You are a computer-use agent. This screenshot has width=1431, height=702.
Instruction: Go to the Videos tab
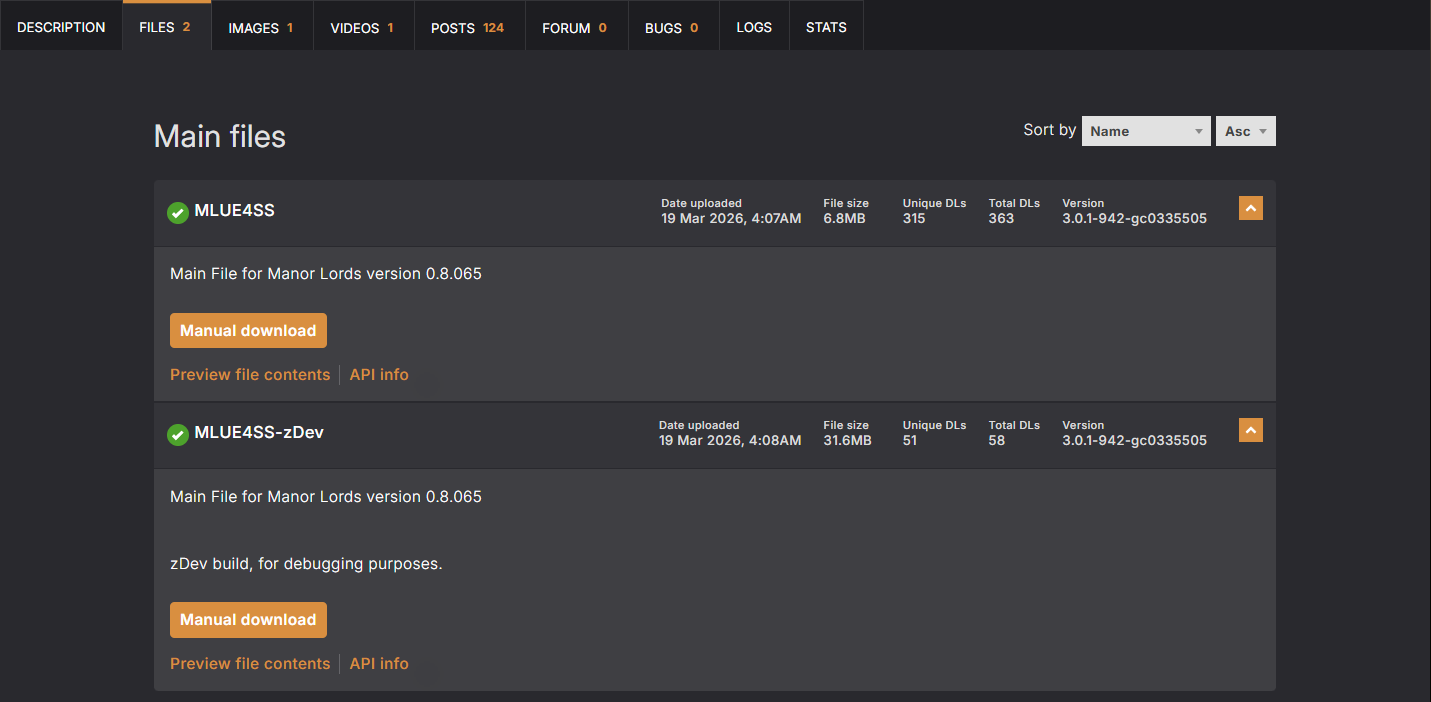pyautogui.click(x=362, y=27)
